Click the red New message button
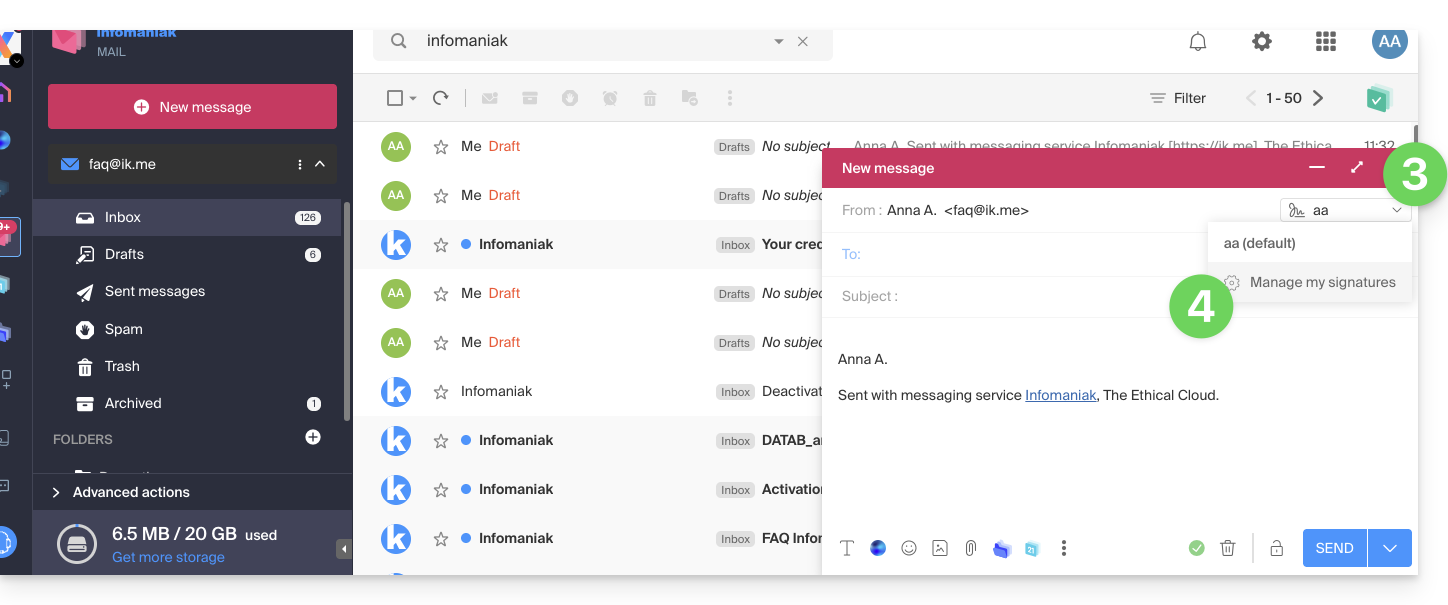 (192, 107)
